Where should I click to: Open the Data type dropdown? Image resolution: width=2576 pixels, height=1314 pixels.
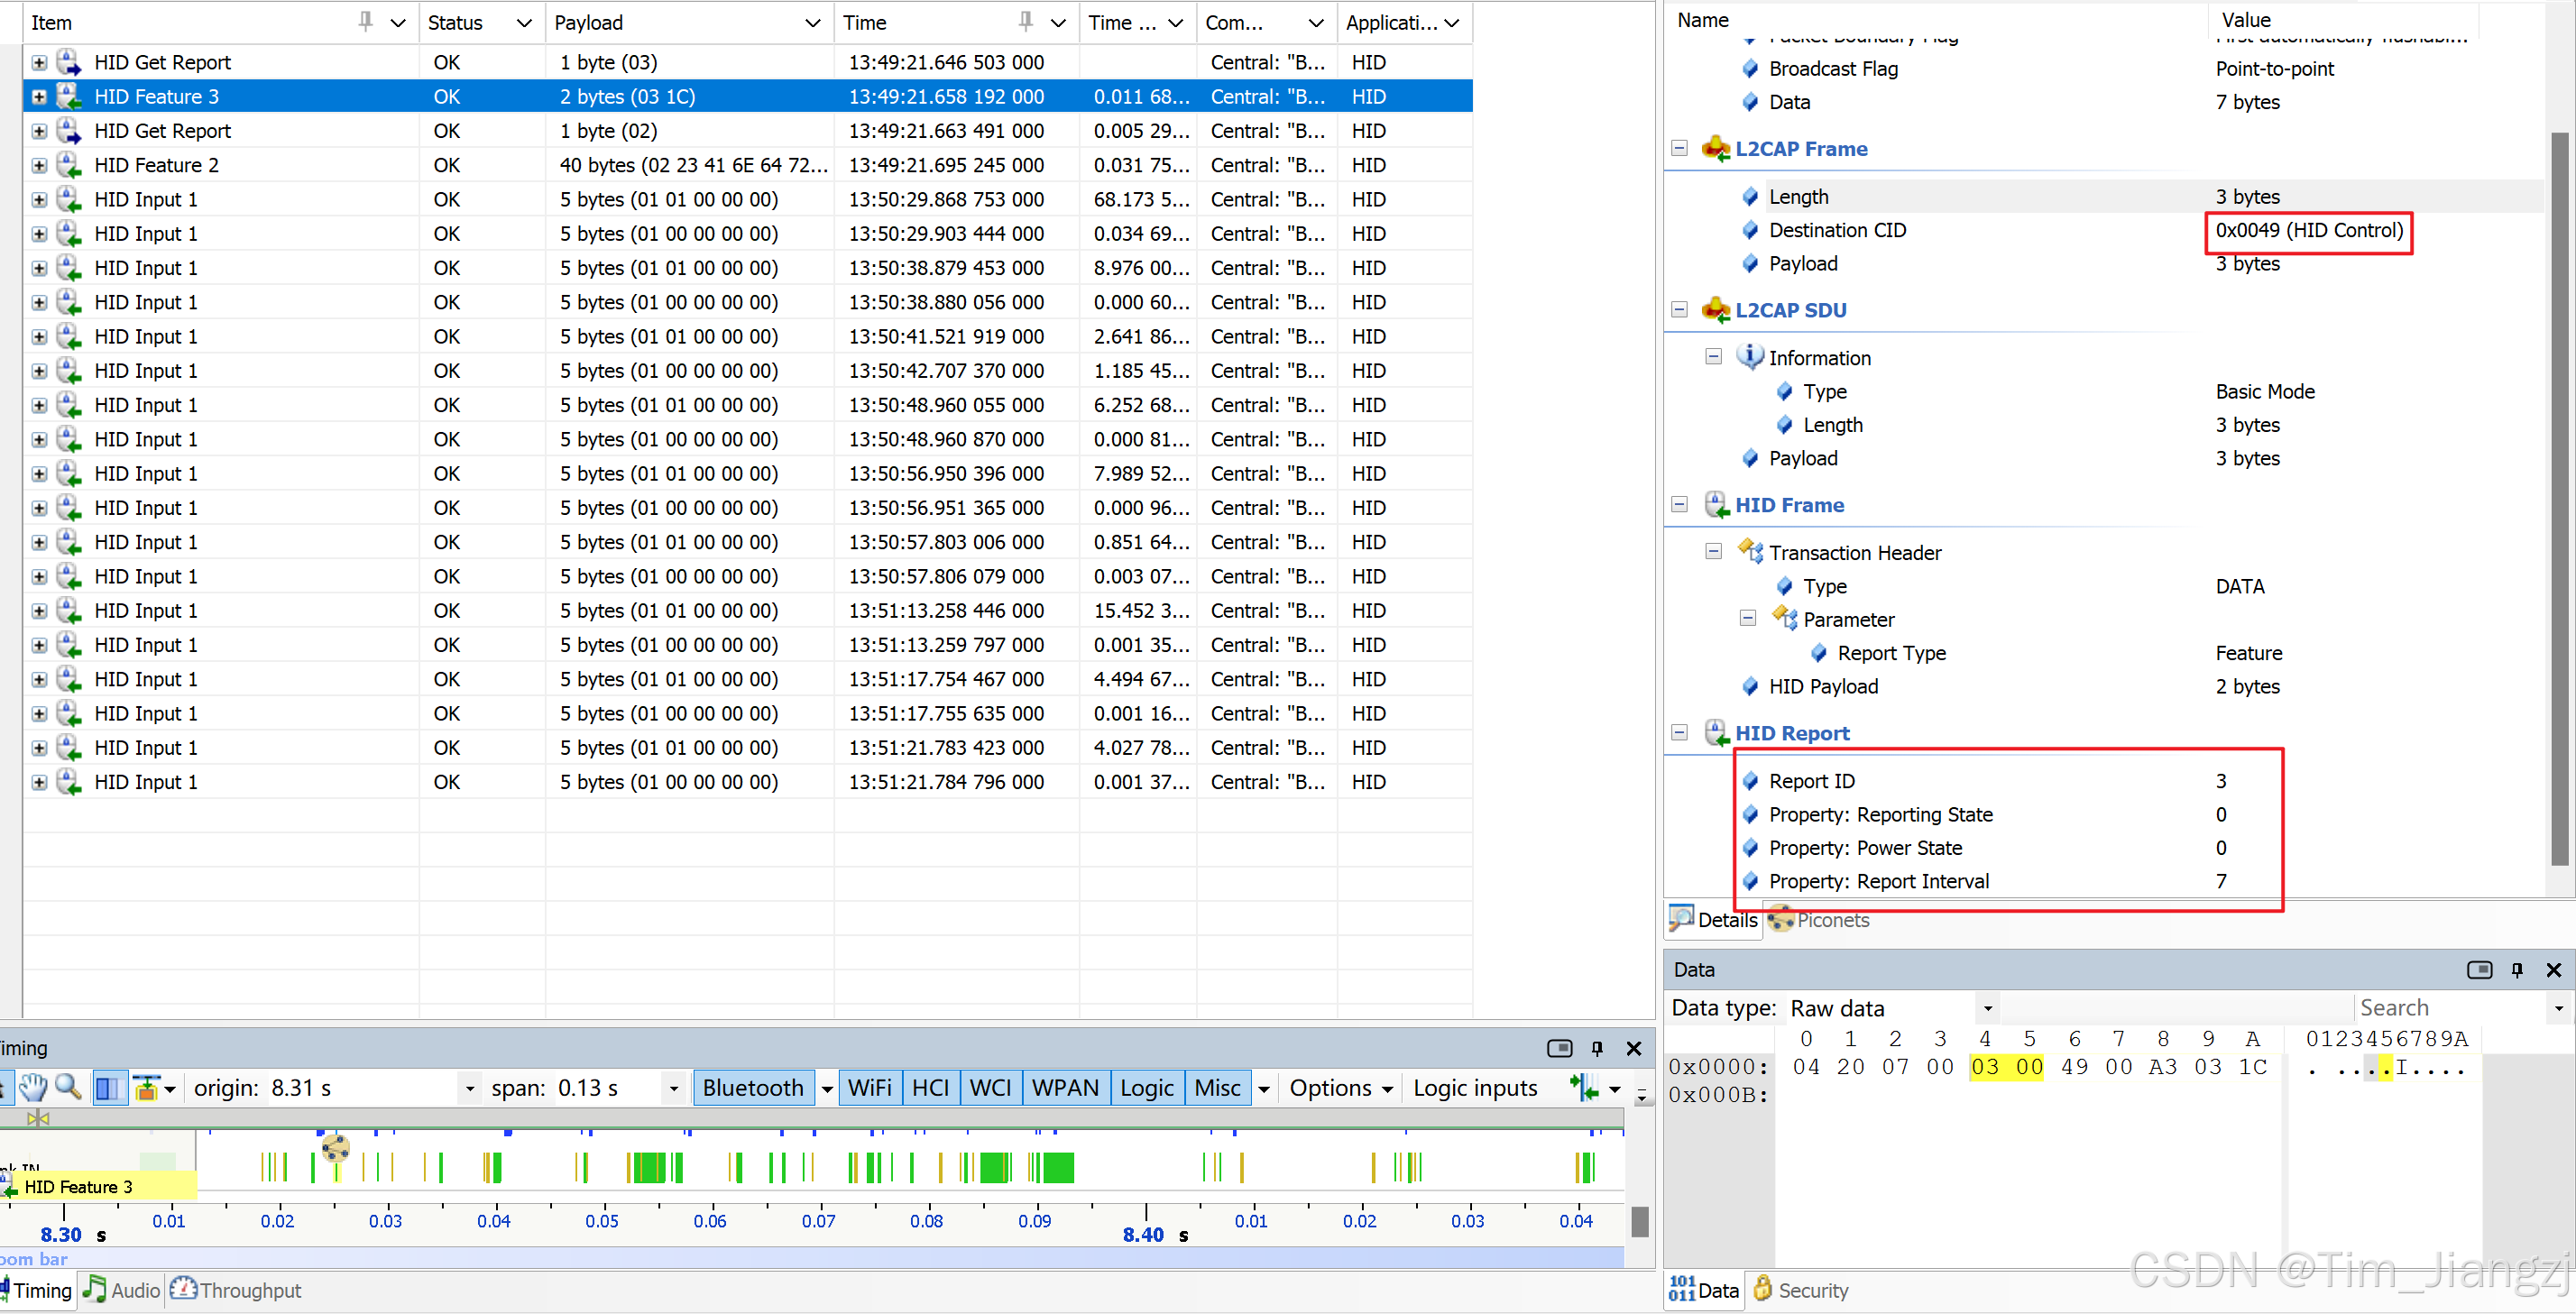(x=1987, y=1008)
